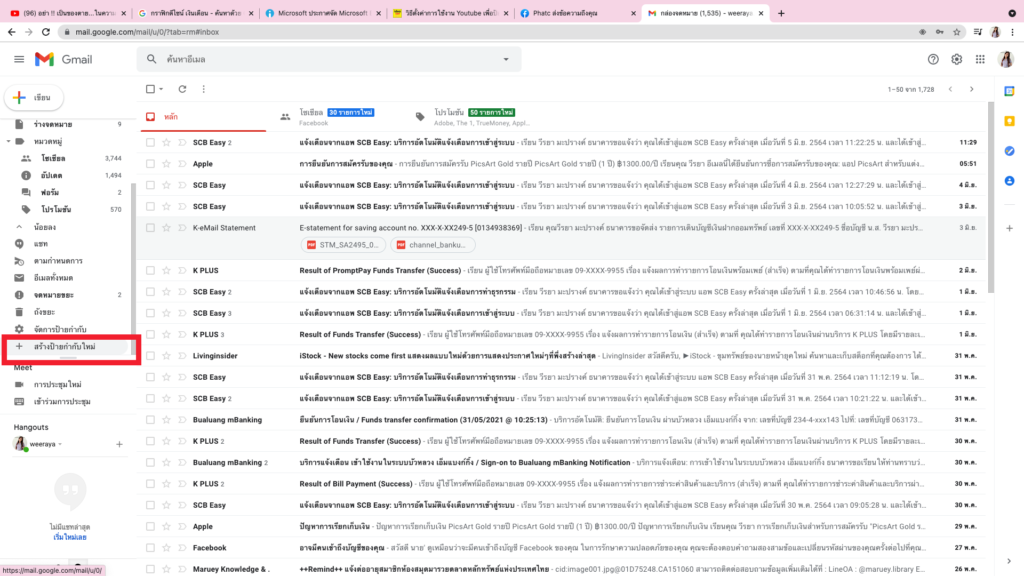Open the more options three-dot menu above inbox

tap(204, 89)
